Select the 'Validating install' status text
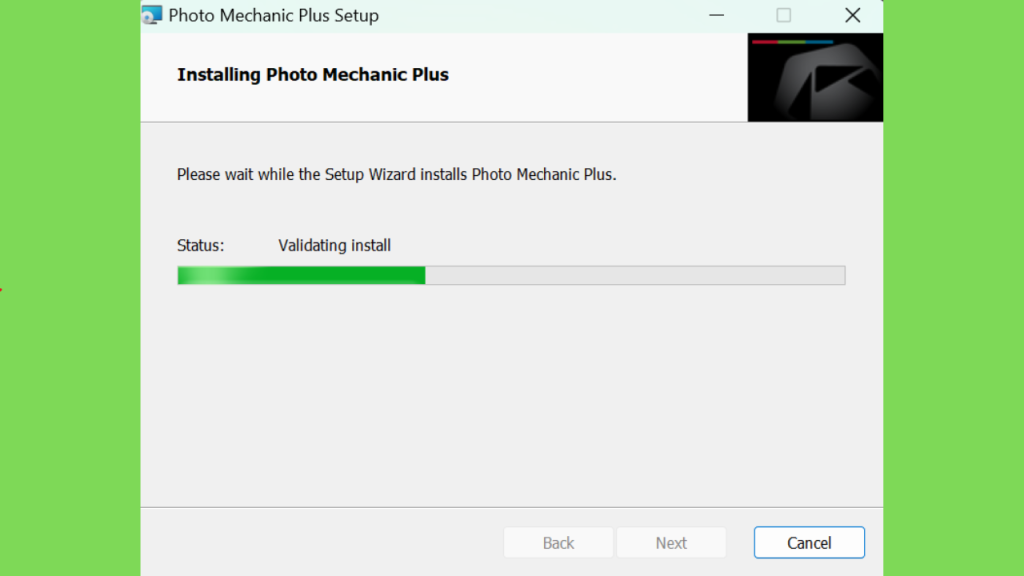Viewport: 1024px width, 576px height. pyautogui.click(x=334, y=246)
